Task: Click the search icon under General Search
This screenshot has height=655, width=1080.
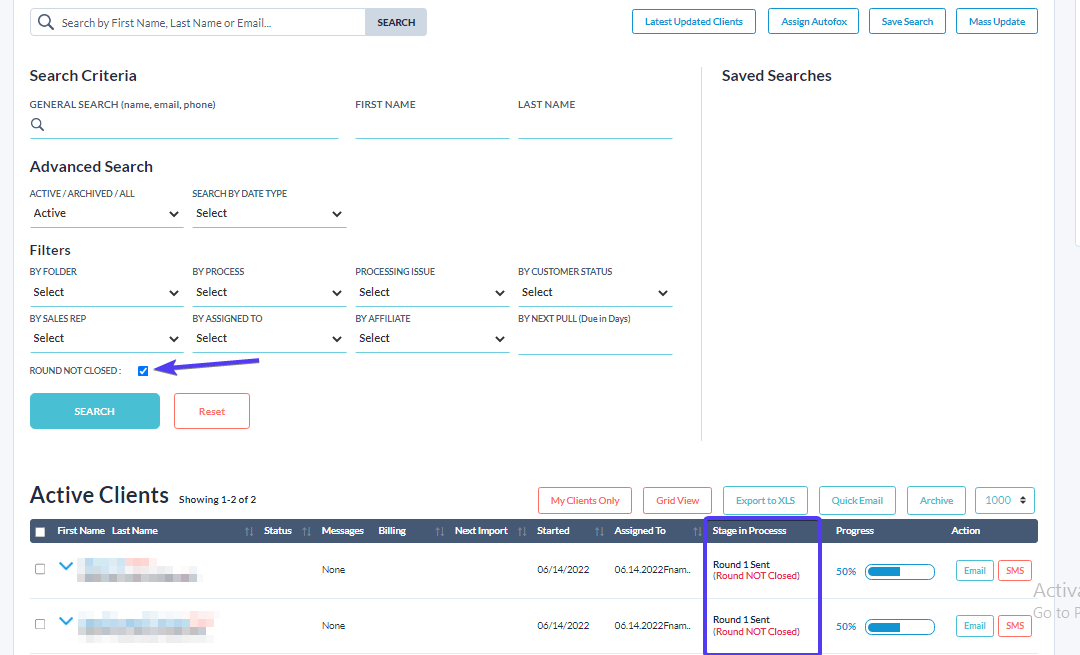Action: pos(37,124)
